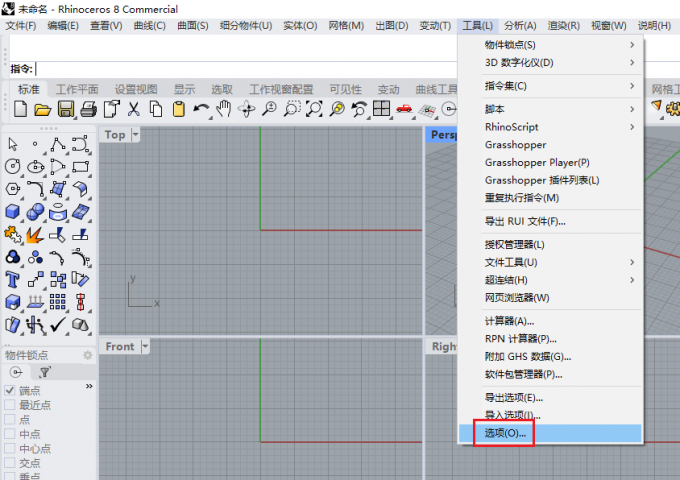Click the osnap filter funnel tab

pyautogui.click(x=45, y=372)
